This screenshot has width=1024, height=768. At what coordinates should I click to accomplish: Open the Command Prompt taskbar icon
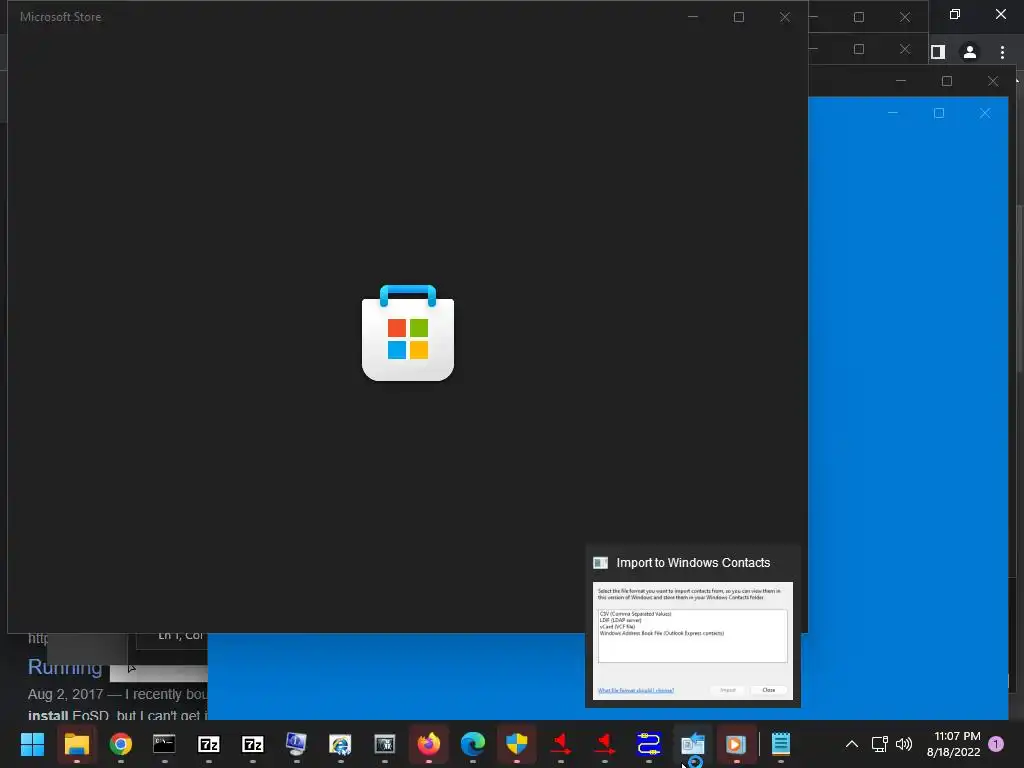pyautogui.click(x=164, y=744)
